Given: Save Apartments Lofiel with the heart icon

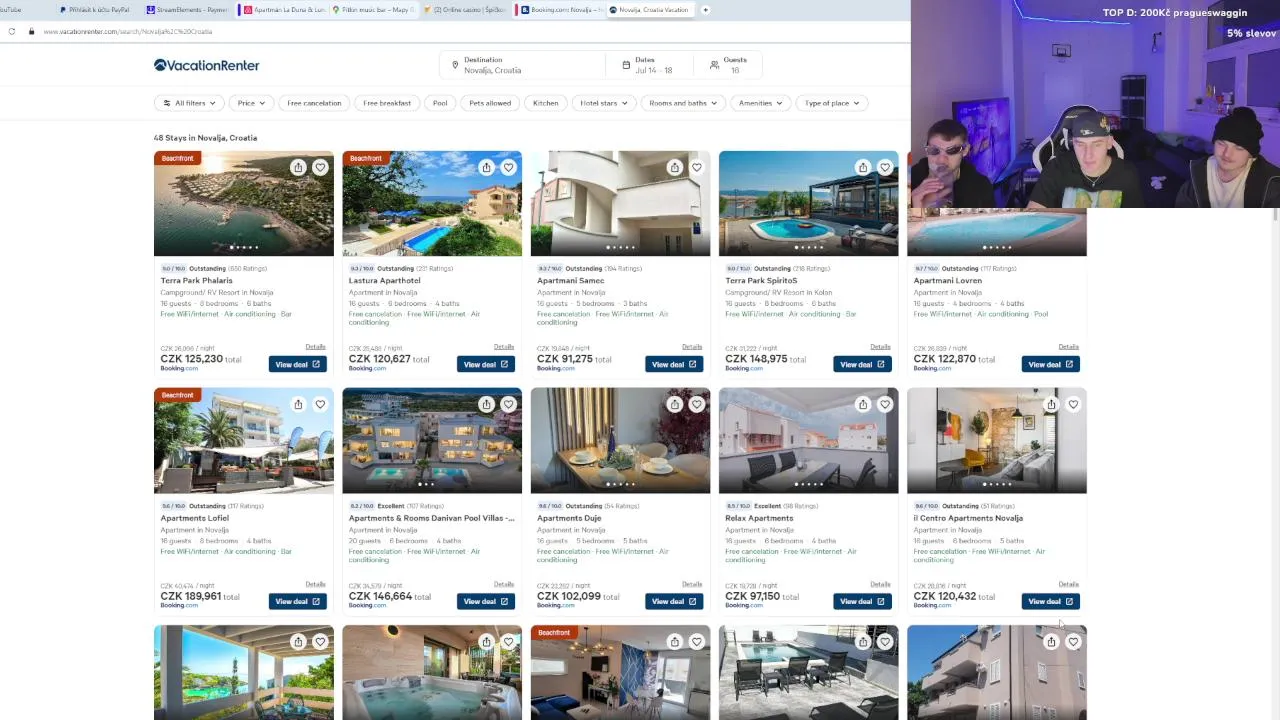Looking at the screenshot, I should [x=320, y=404].
